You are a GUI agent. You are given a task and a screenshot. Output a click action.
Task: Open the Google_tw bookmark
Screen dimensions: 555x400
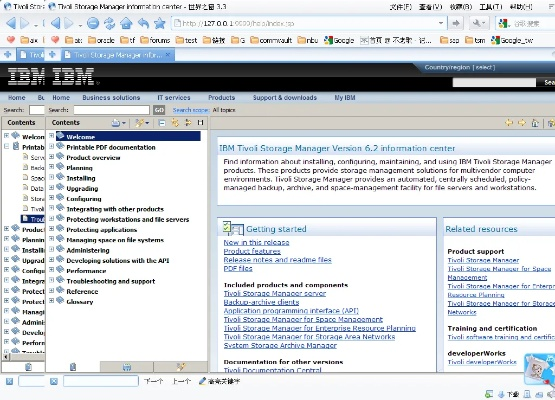coord(512,40)
